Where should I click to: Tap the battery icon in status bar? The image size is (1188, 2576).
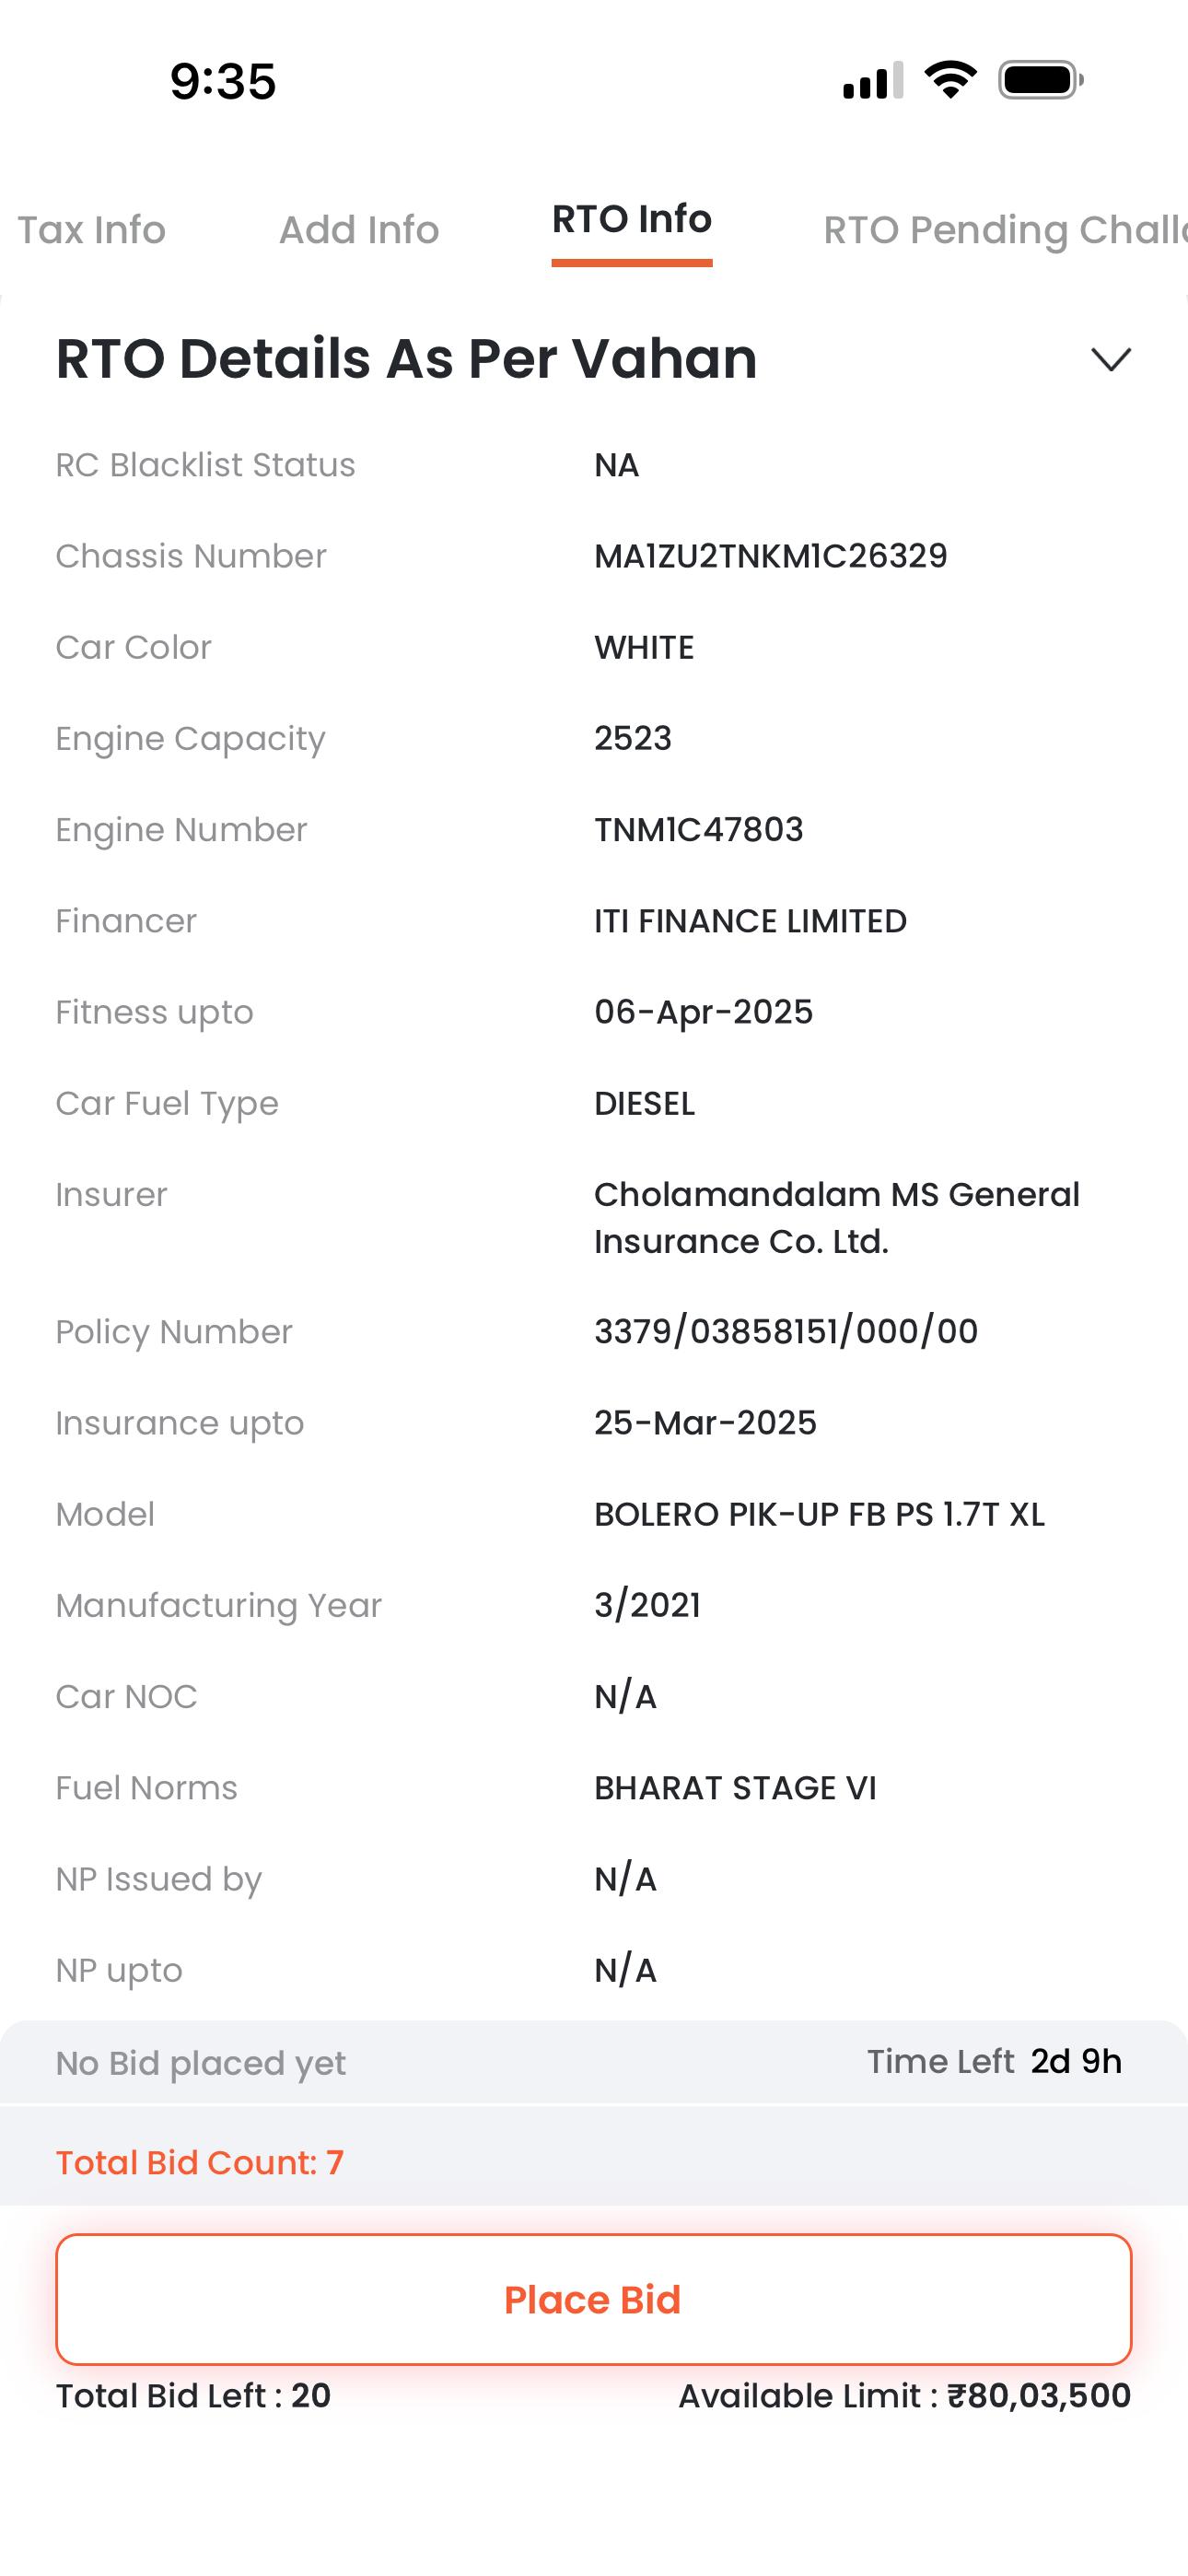click(x=1040, y=80)
